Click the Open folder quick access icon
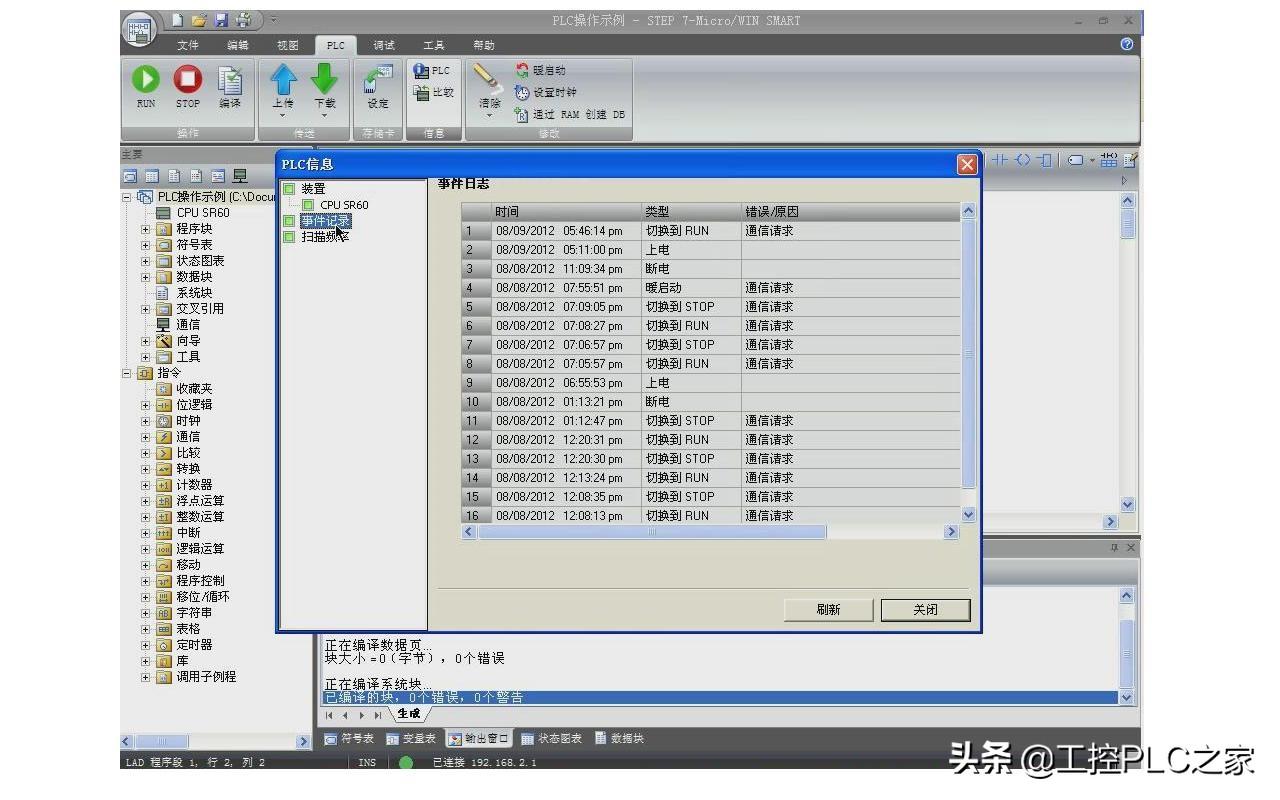This screenshot has width=1280, height=800. pyautogui.click(x=199, y=20)
